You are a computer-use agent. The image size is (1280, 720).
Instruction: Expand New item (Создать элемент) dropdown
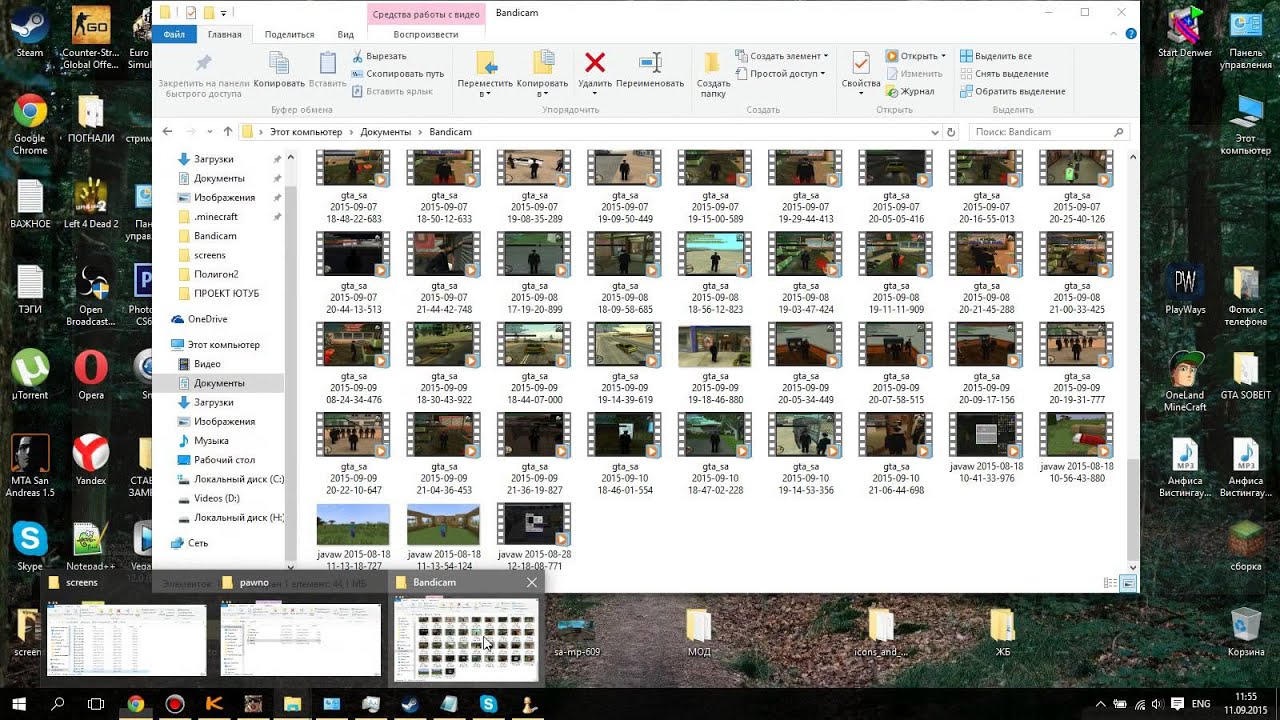point(782,56)
